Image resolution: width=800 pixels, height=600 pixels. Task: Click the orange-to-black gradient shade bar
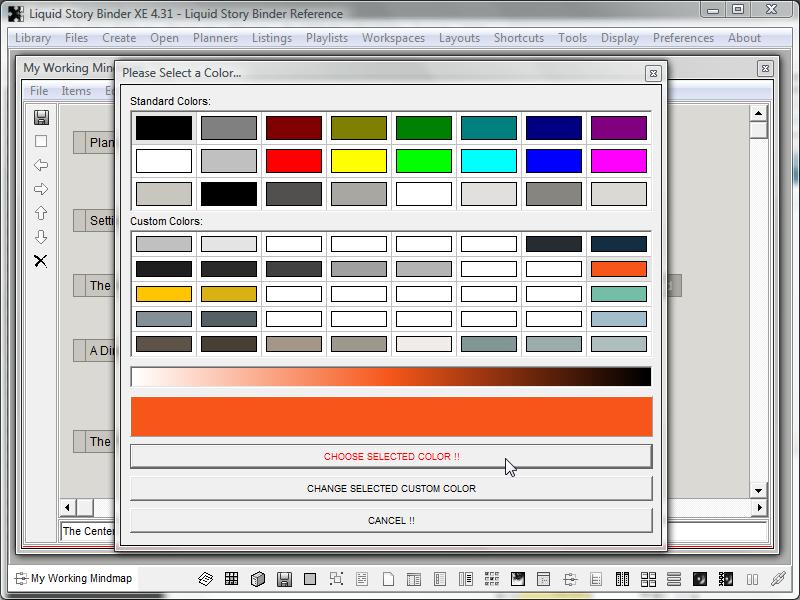(x=391, y=377)
